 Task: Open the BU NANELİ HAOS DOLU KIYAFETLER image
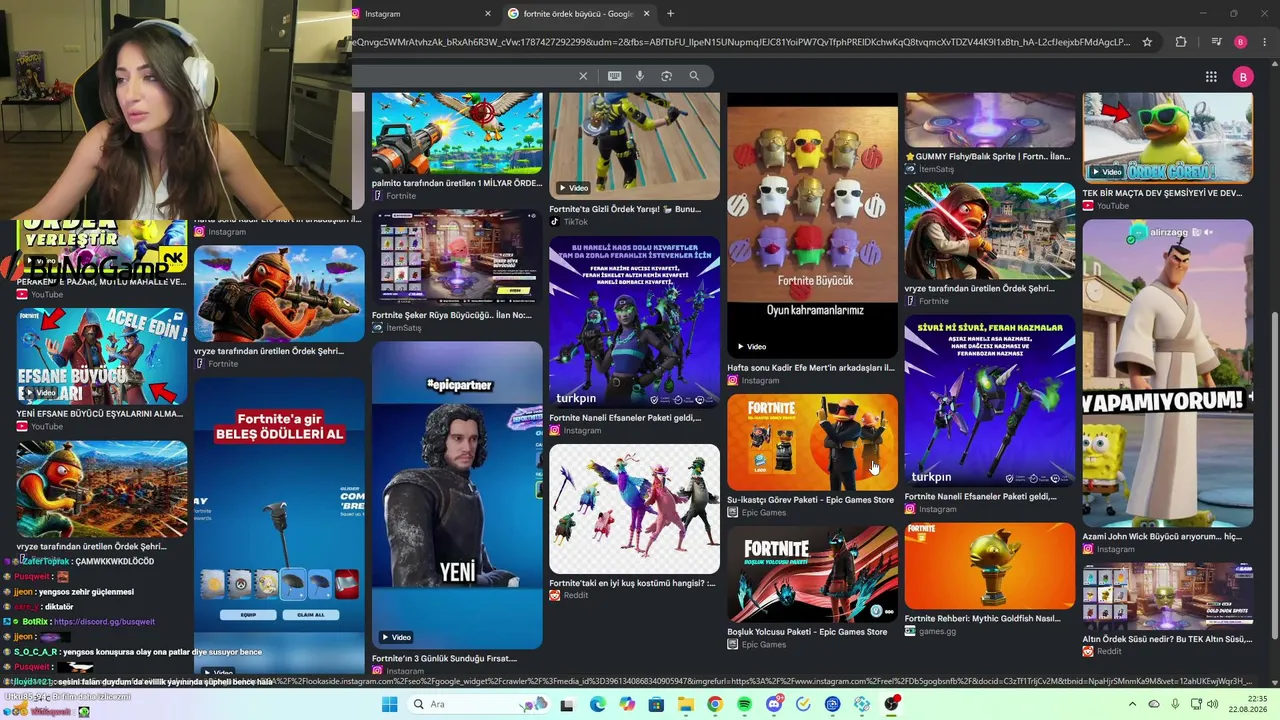pos(634,322)
